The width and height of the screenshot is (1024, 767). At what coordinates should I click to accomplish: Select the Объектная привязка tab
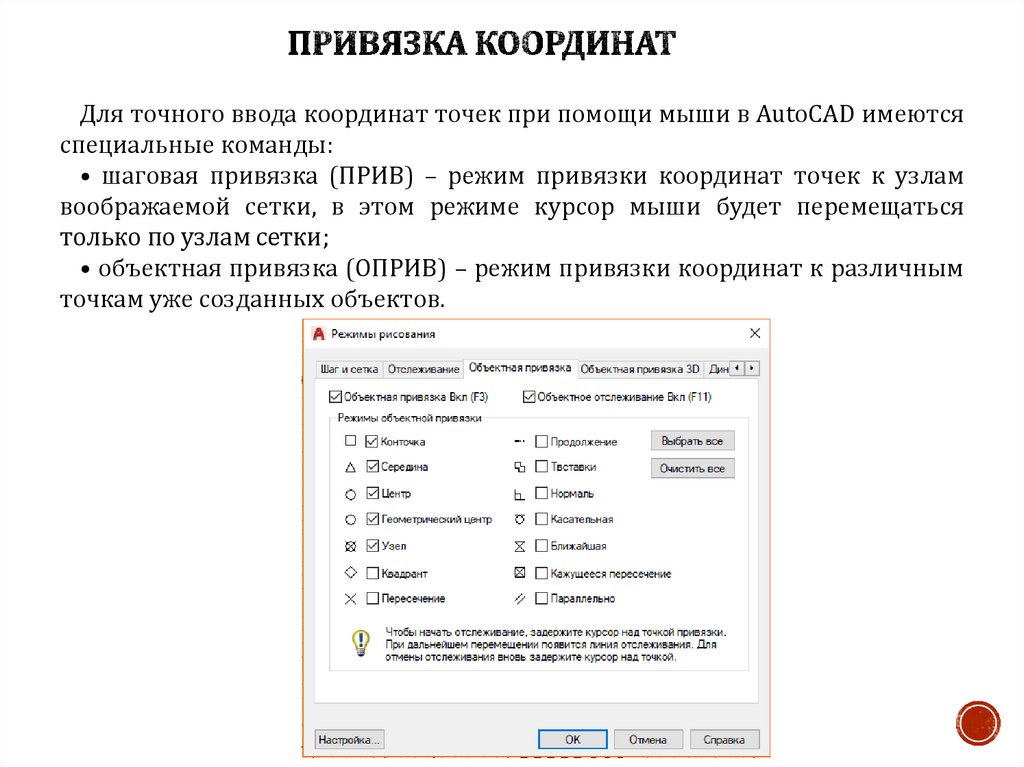tap(520, 368)
